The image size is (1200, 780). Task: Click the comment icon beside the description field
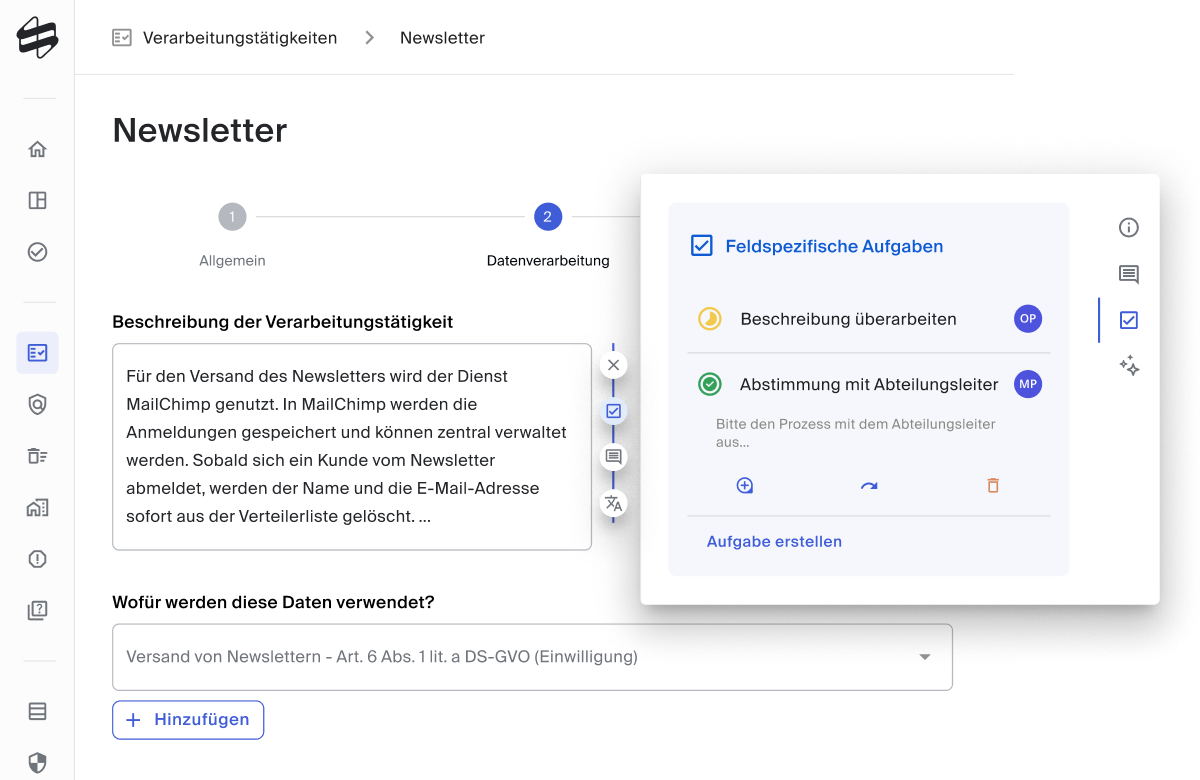coord(614,457)
